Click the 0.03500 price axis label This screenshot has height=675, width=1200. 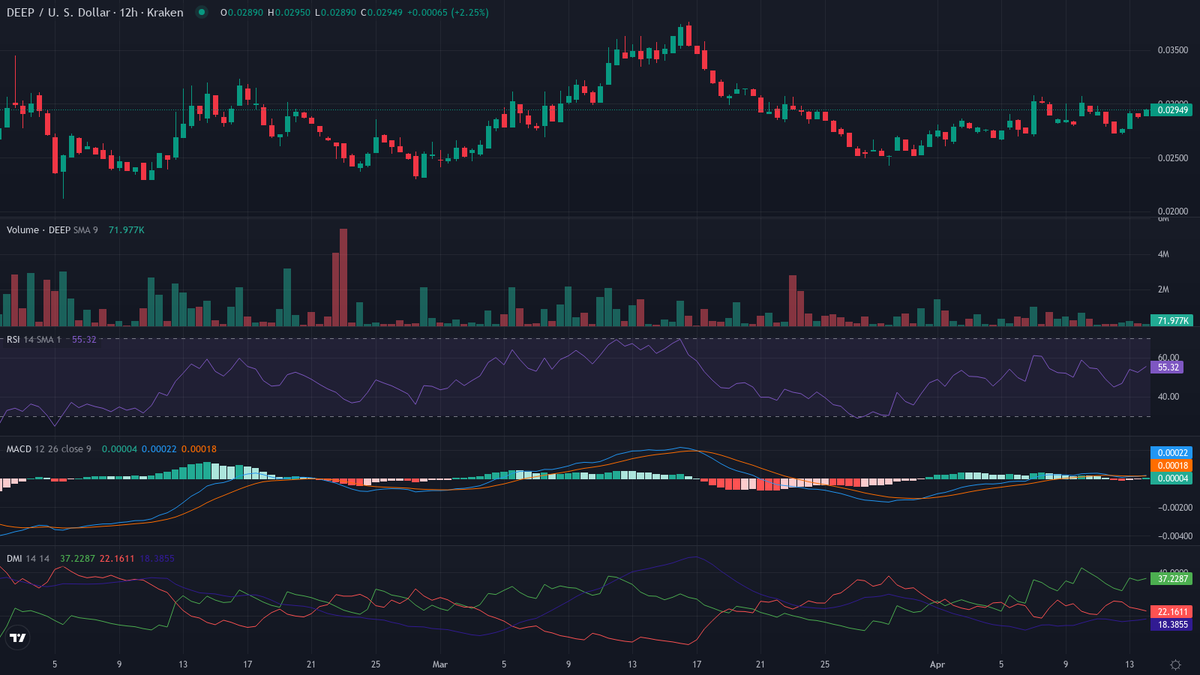coord(1172,49)
